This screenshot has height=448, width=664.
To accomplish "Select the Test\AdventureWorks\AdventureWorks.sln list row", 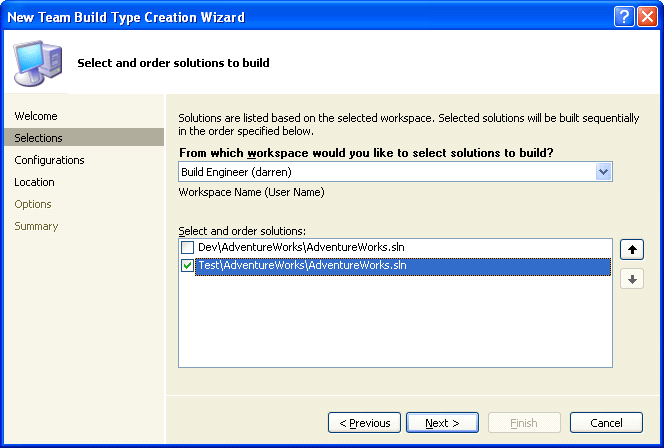I will [300, 266].
